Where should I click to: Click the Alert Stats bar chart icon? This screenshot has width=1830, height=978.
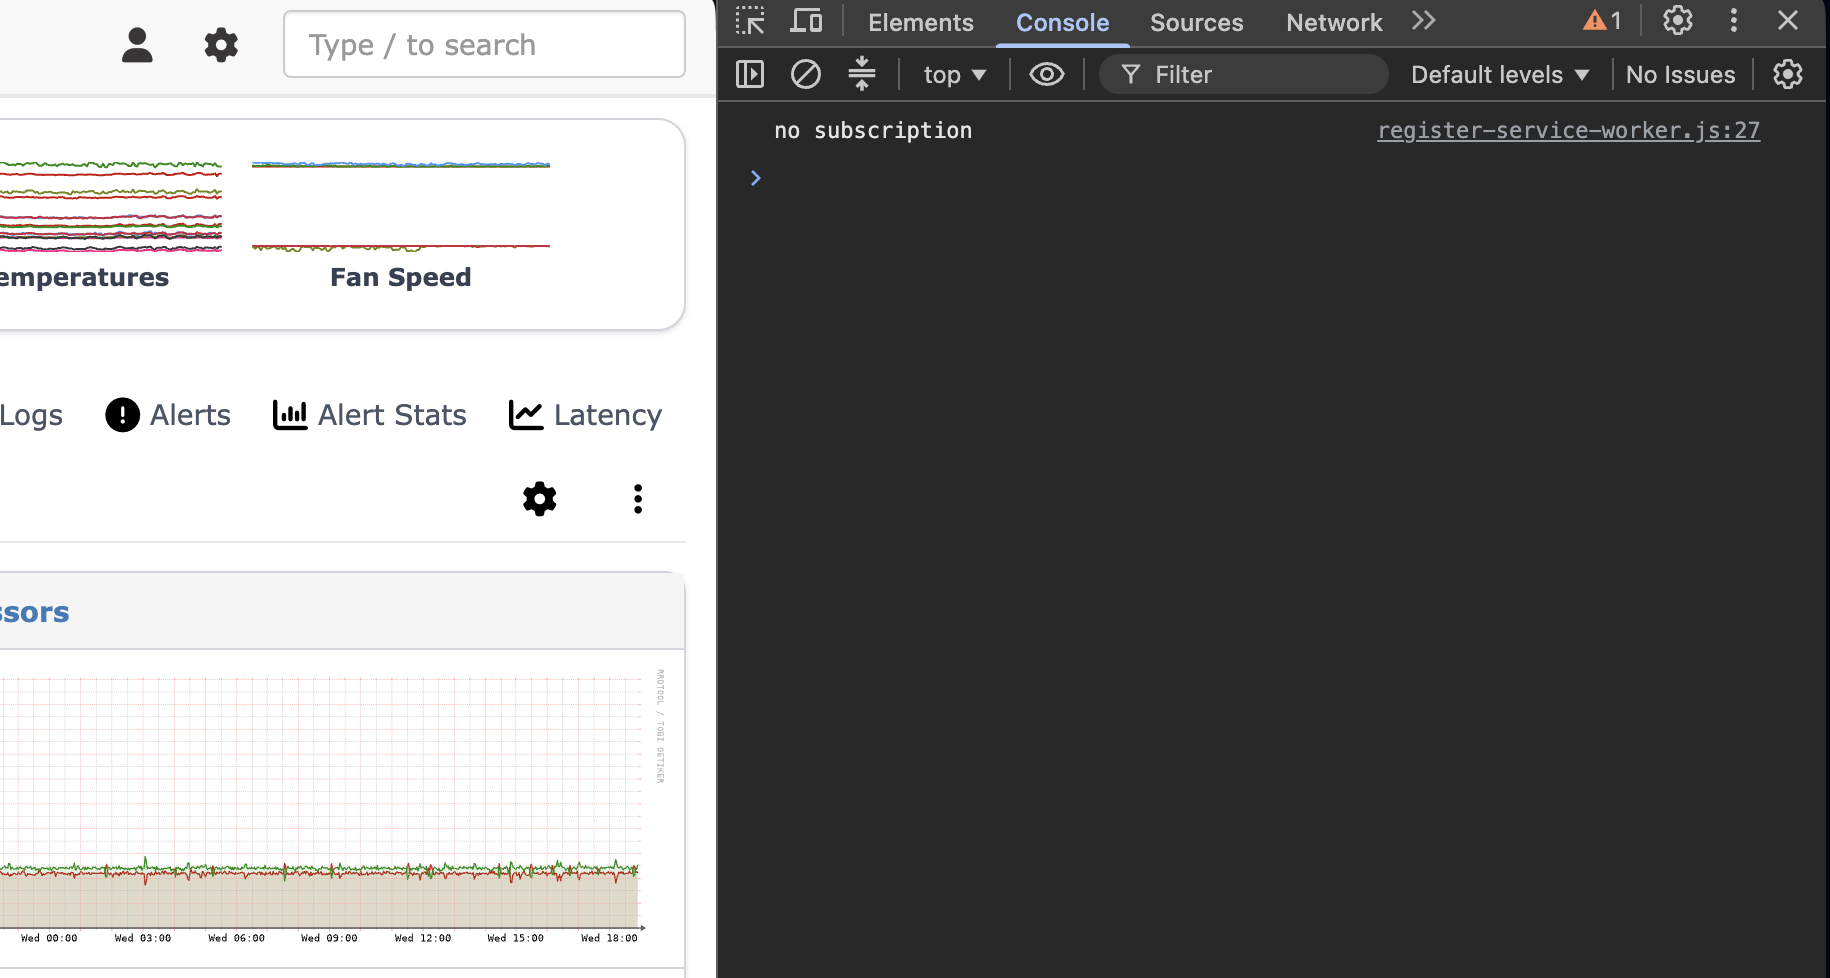coord(290,415)
